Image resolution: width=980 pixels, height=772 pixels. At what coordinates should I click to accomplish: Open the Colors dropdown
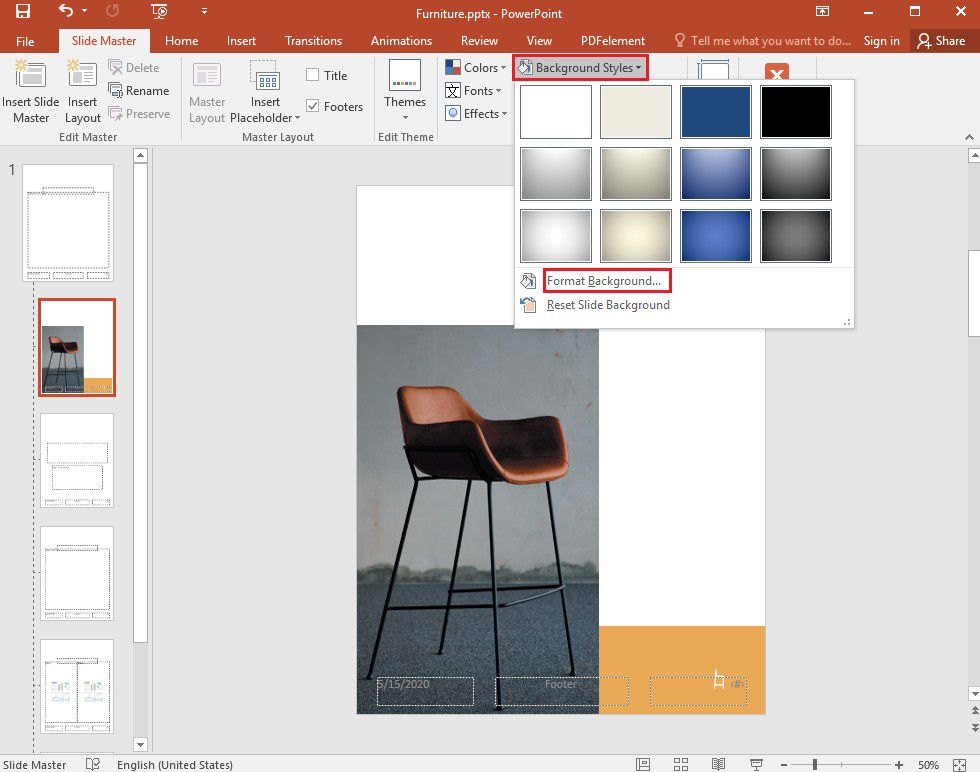click(475, 67)
